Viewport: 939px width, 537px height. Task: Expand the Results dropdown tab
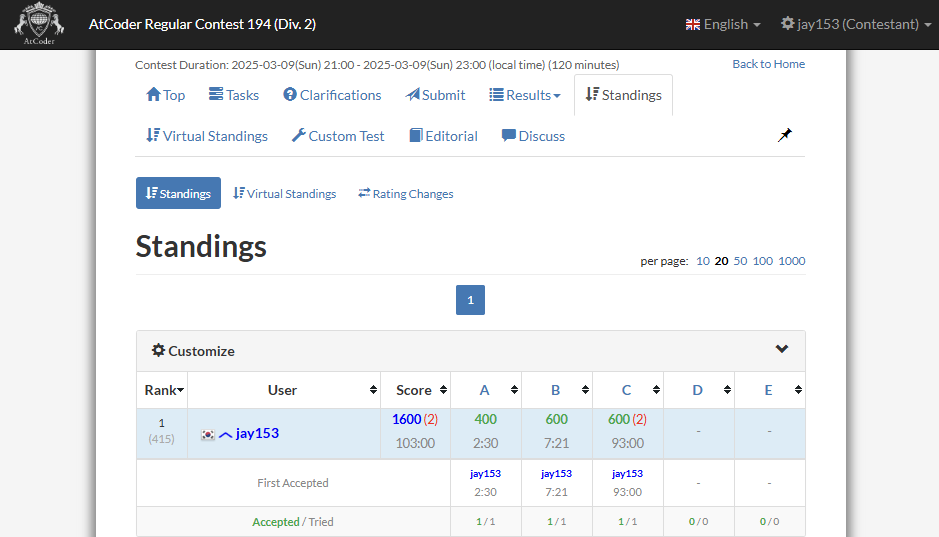pos(525,95)
